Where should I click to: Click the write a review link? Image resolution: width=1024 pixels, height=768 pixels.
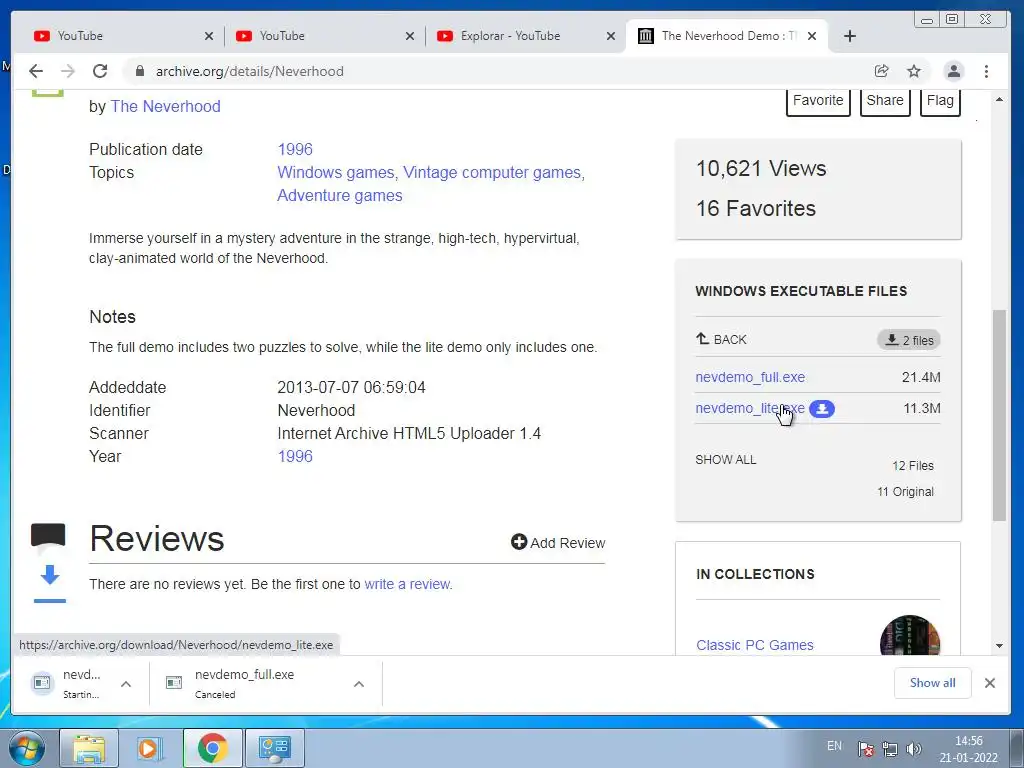[408, 584]
